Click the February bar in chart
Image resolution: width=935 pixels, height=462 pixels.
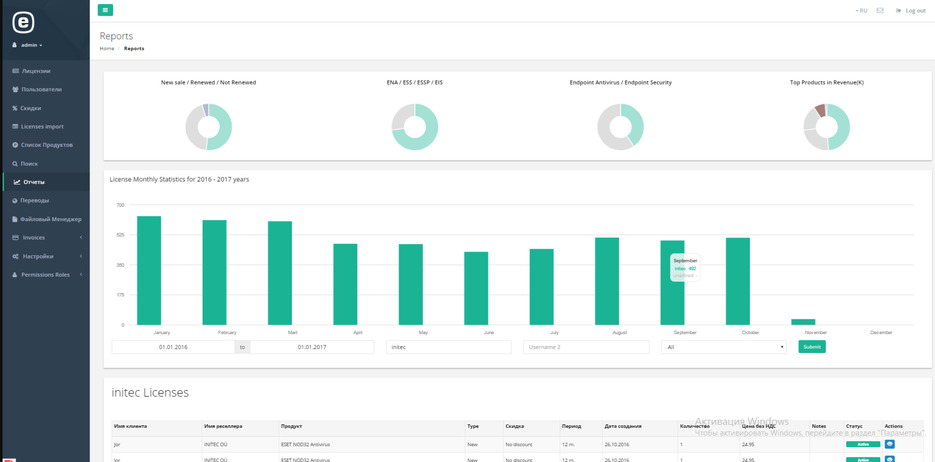click(x=215, y=272)
